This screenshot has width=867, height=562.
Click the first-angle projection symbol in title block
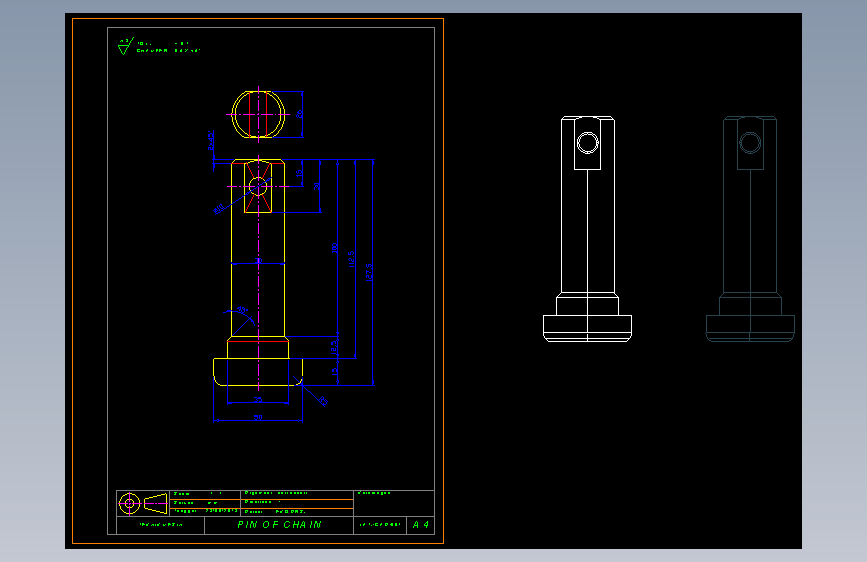click(x=143, y=503)
